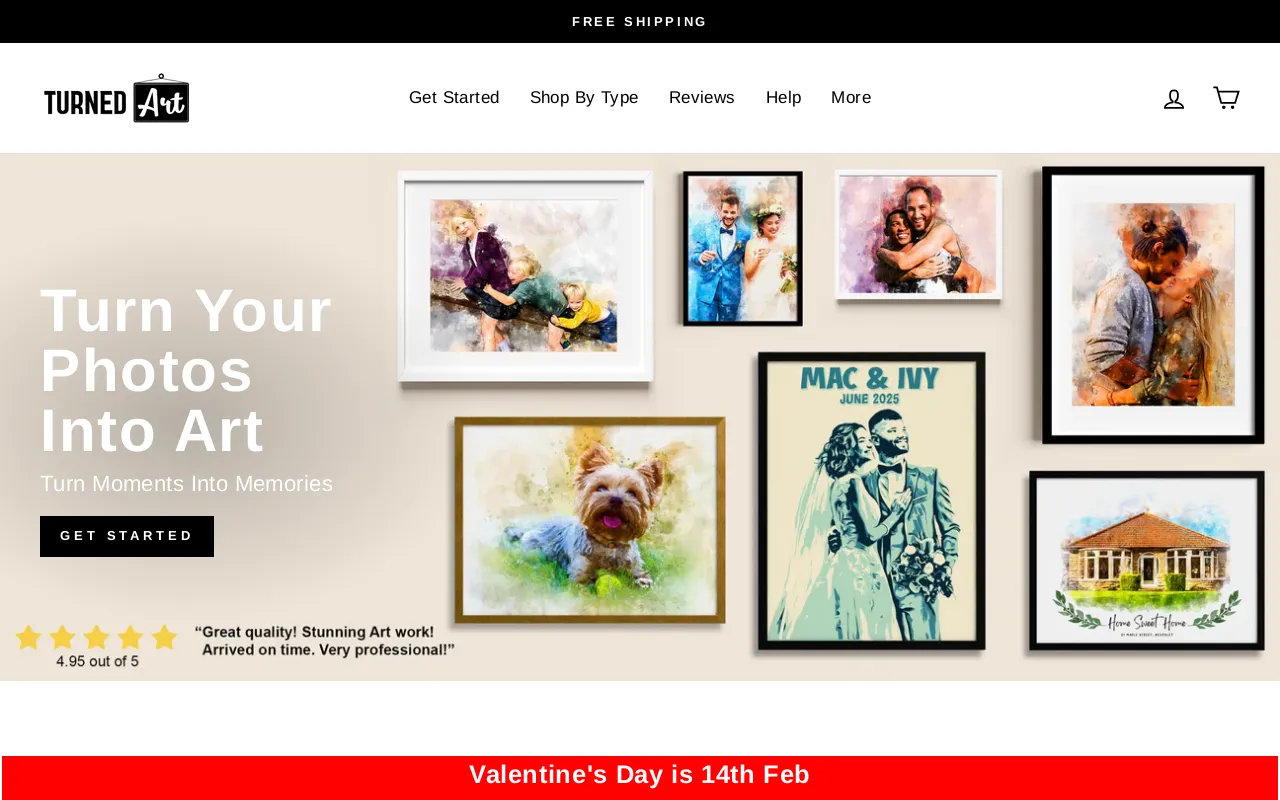Expand the More menu
The width and height of the screenshot is (1280, 800).
[851, 98]
